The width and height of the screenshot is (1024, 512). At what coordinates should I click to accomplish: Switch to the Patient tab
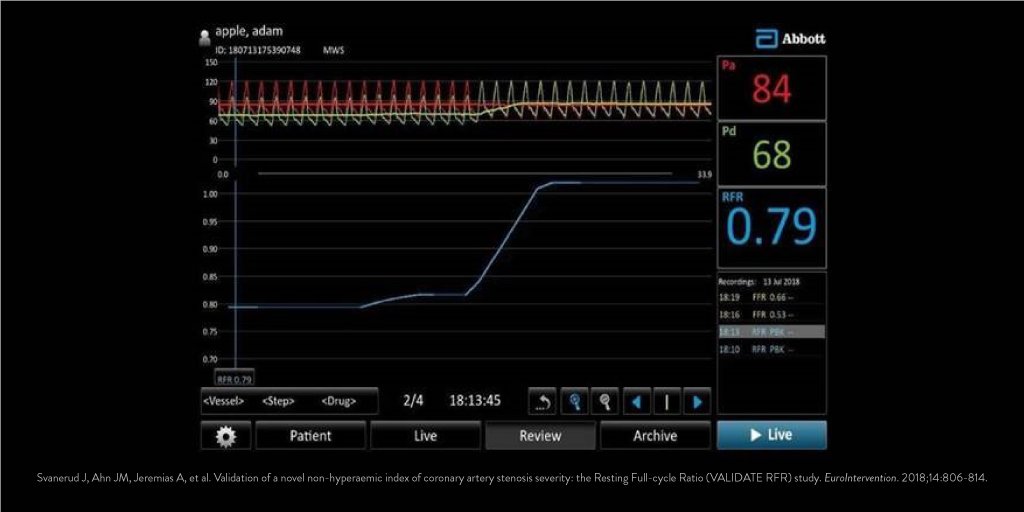(x=310, y=436)
